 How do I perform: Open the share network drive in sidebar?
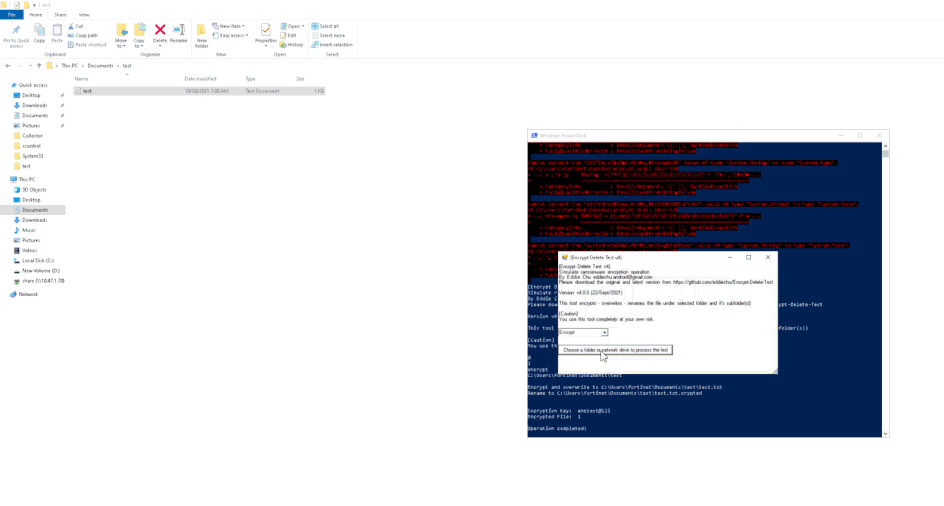click(x=39, y=281)
